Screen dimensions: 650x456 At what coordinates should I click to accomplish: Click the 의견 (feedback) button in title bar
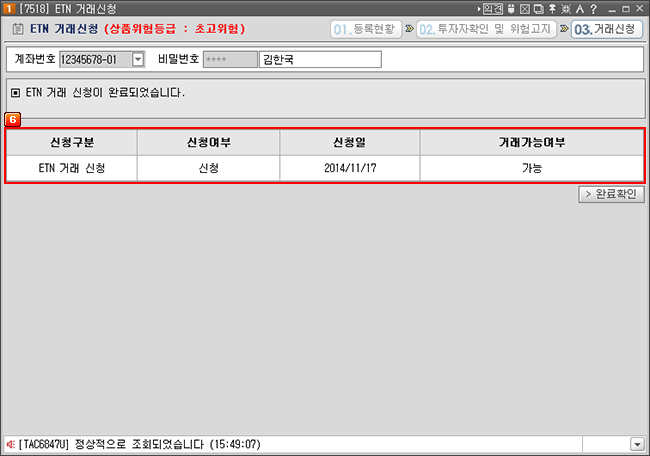[492, 9]
